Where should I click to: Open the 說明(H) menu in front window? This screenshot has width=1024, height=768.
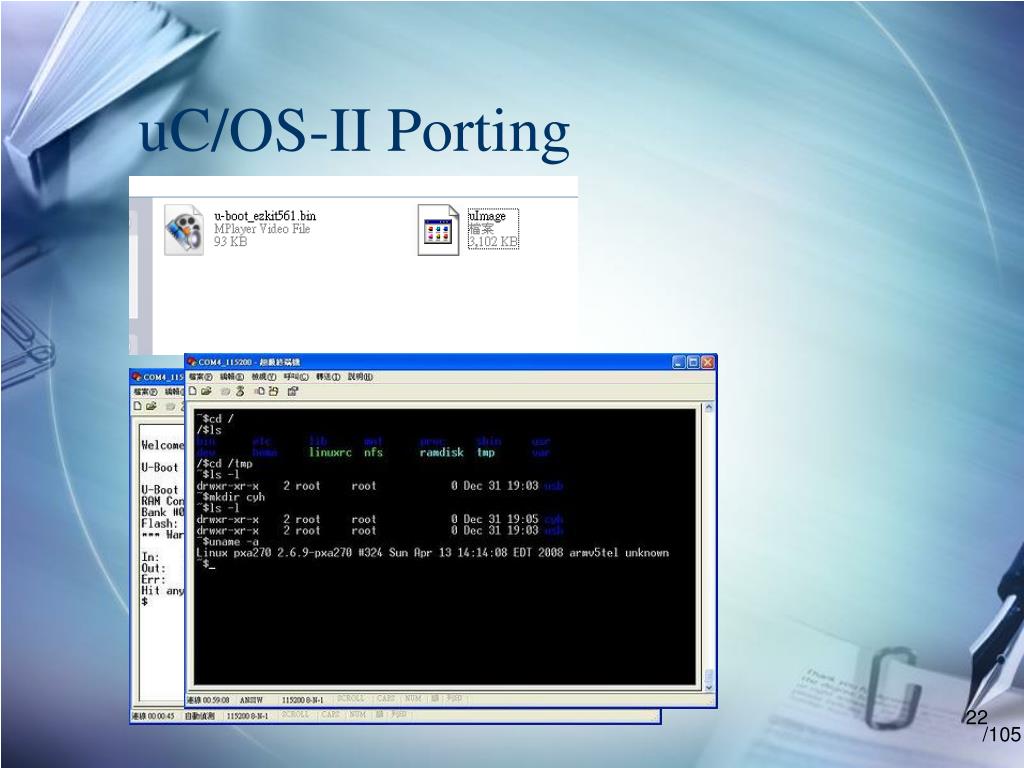pos(360,377)
